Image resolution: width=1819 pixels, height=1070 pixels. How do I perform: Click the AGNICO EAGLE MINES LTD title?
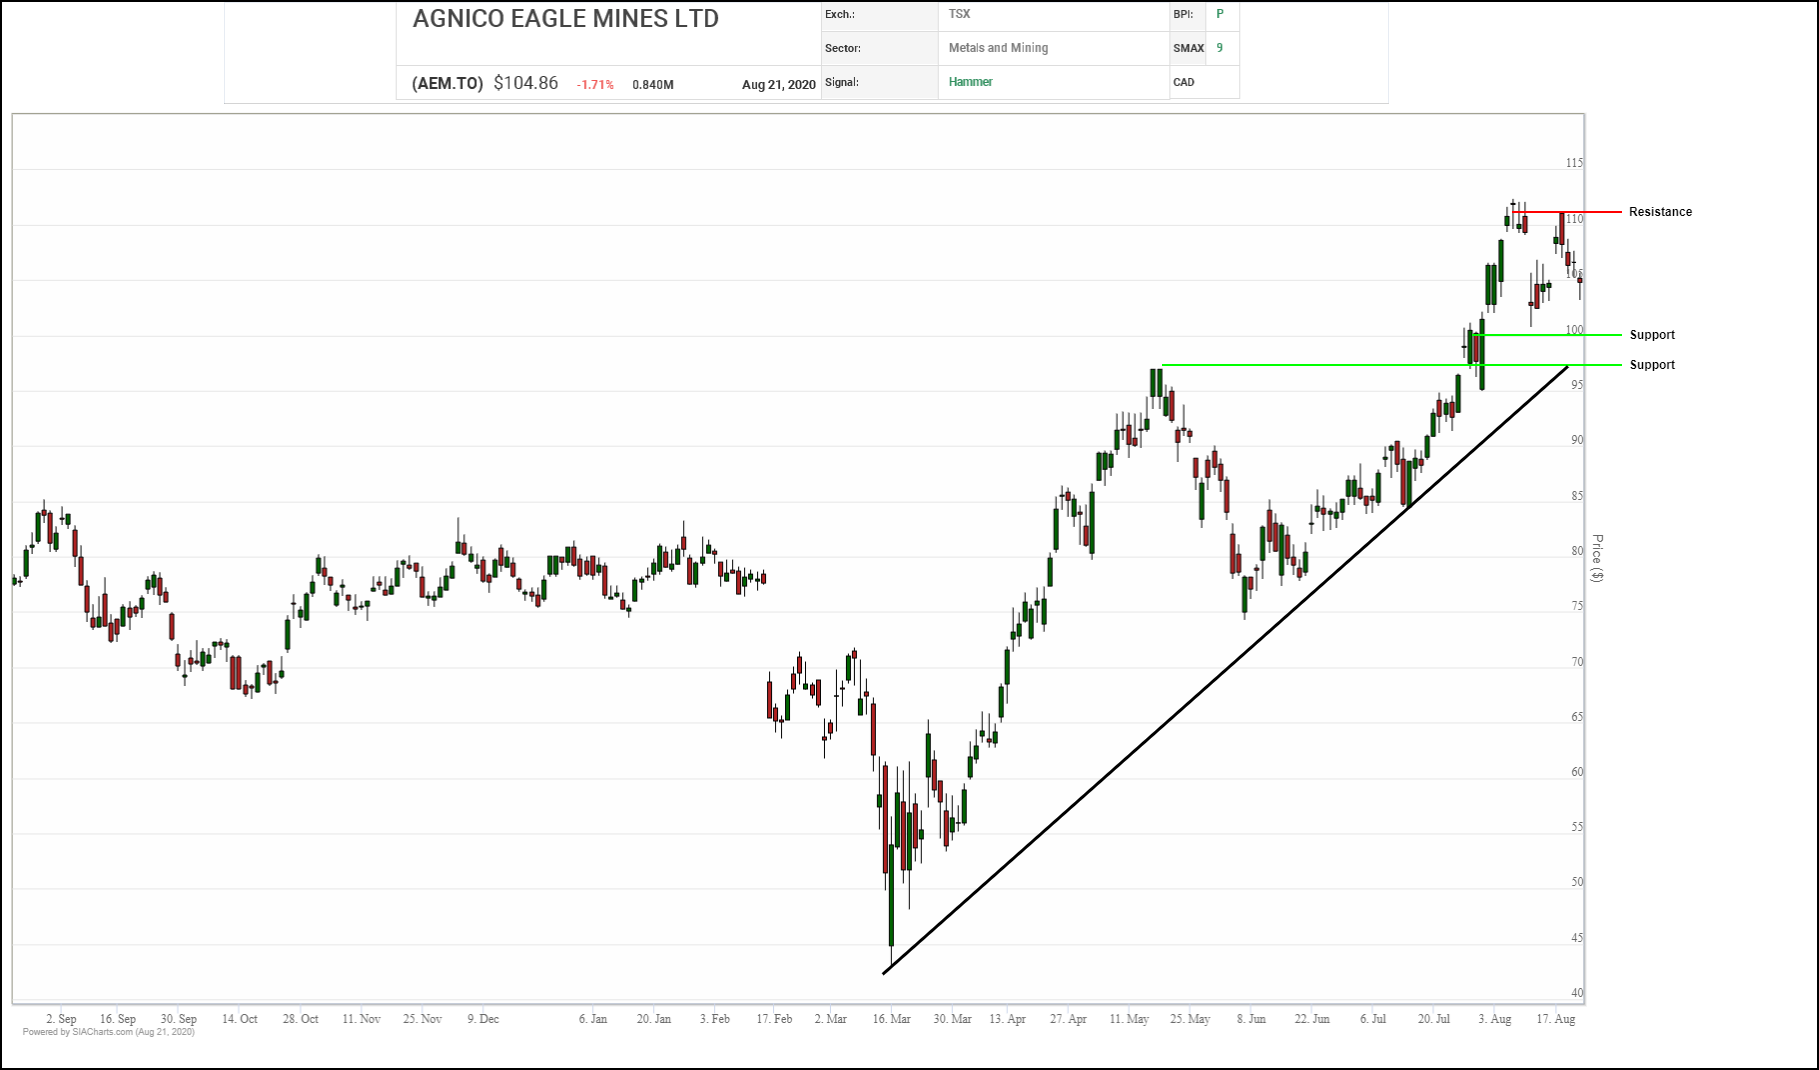[x=565, y=19]
